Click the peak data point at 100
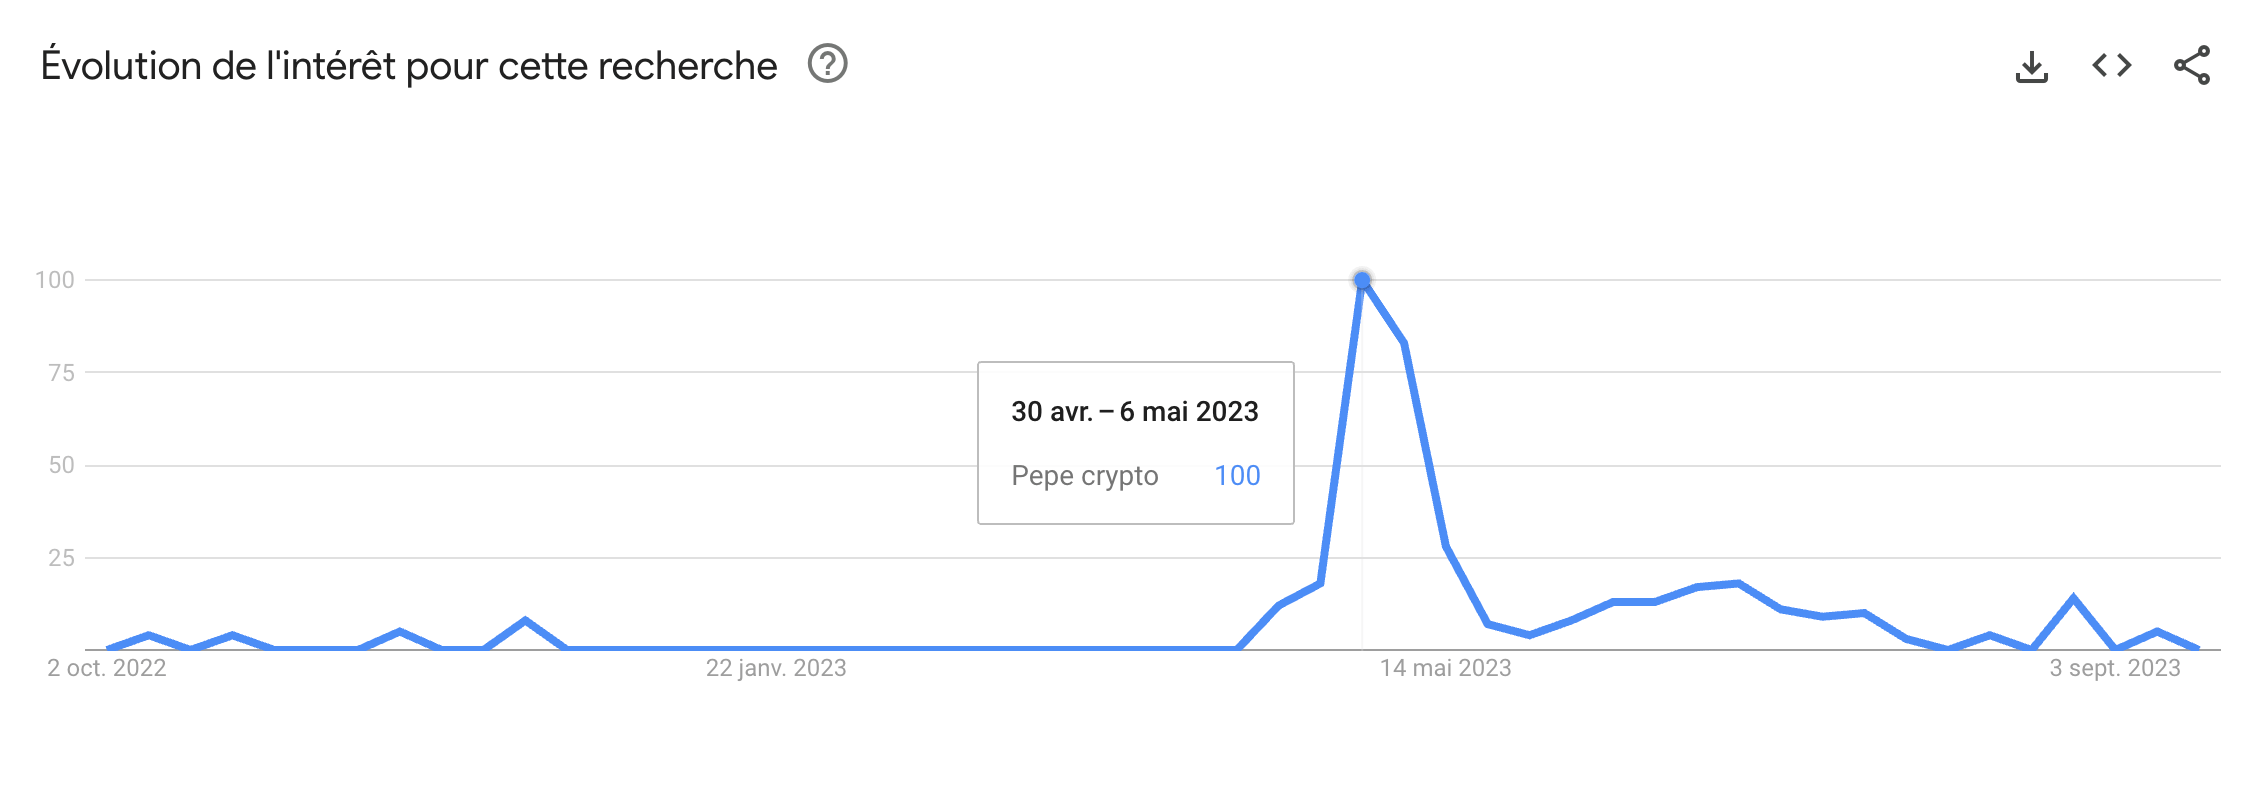 pos(1362,280)
